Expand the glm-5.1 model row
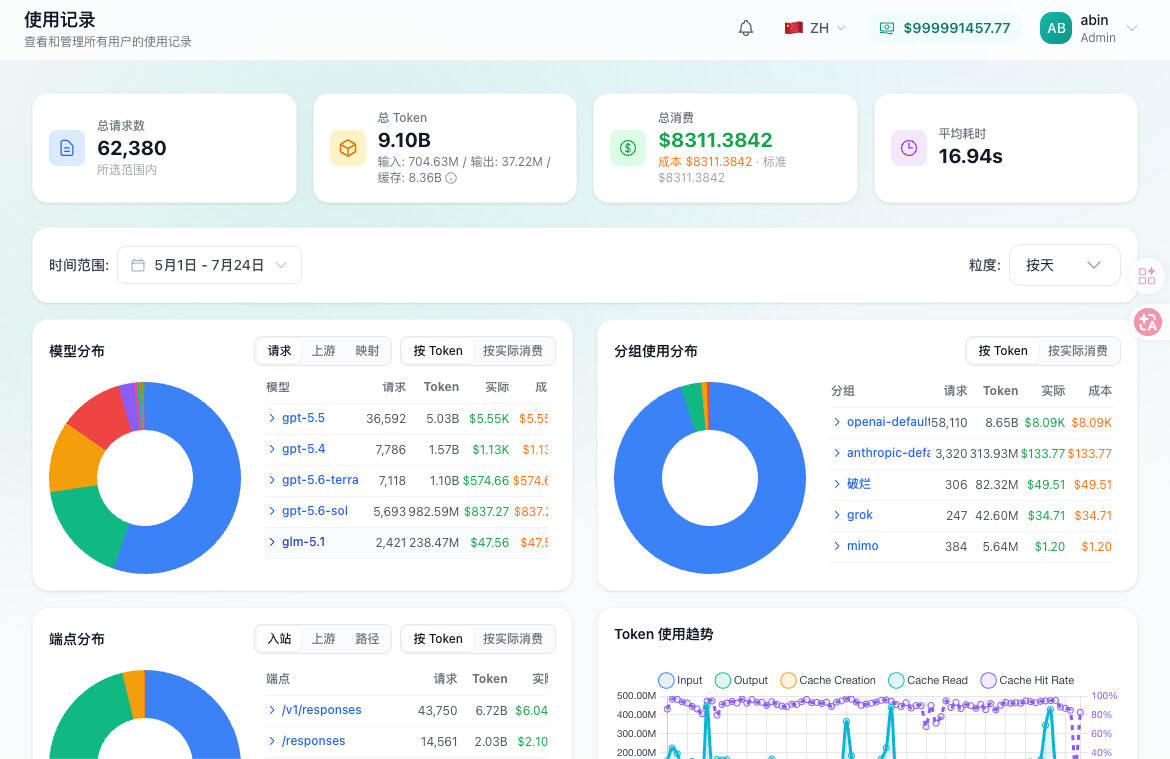This screenshot has height=759, width=1170. click(272, 542)
